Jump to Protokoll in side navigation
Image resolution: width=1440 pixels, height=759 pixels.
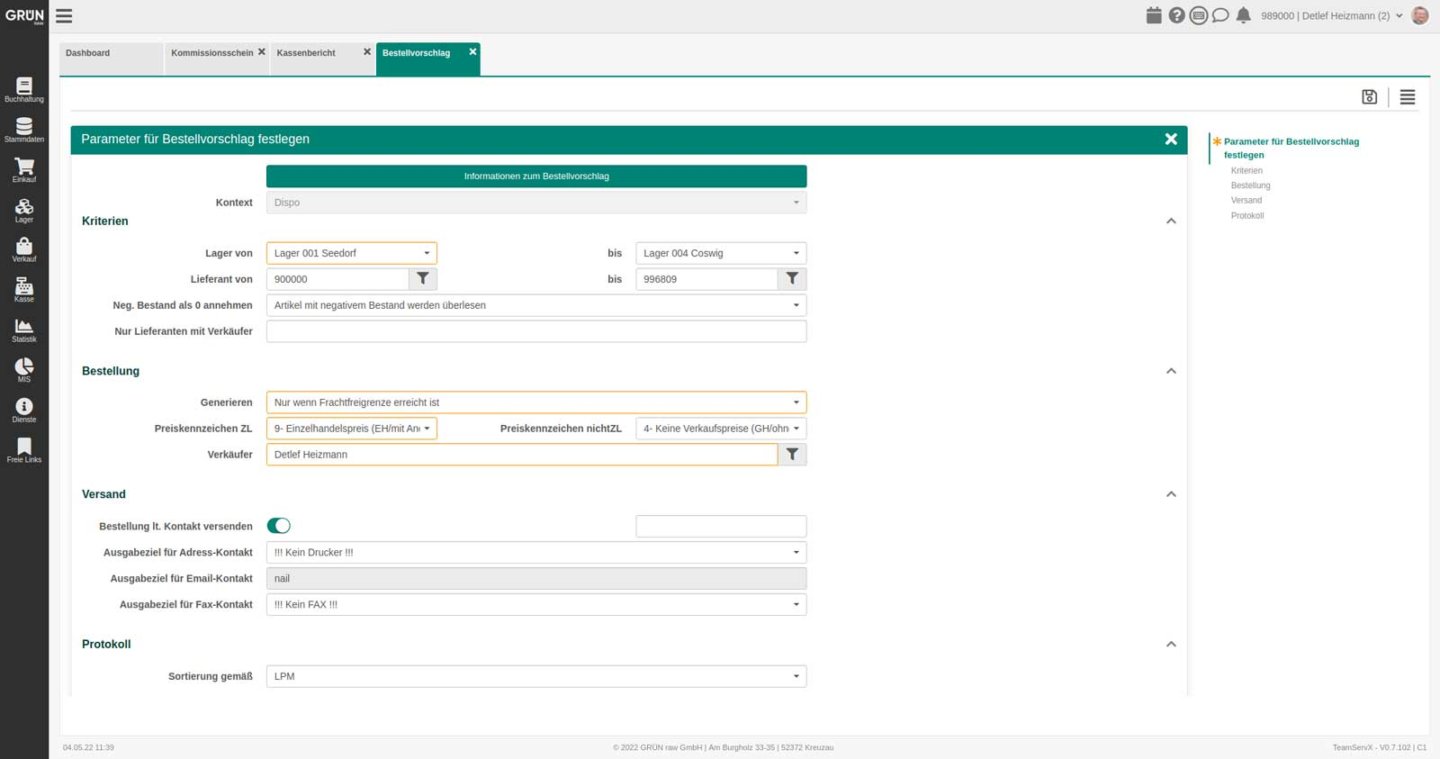(1247, 216)
